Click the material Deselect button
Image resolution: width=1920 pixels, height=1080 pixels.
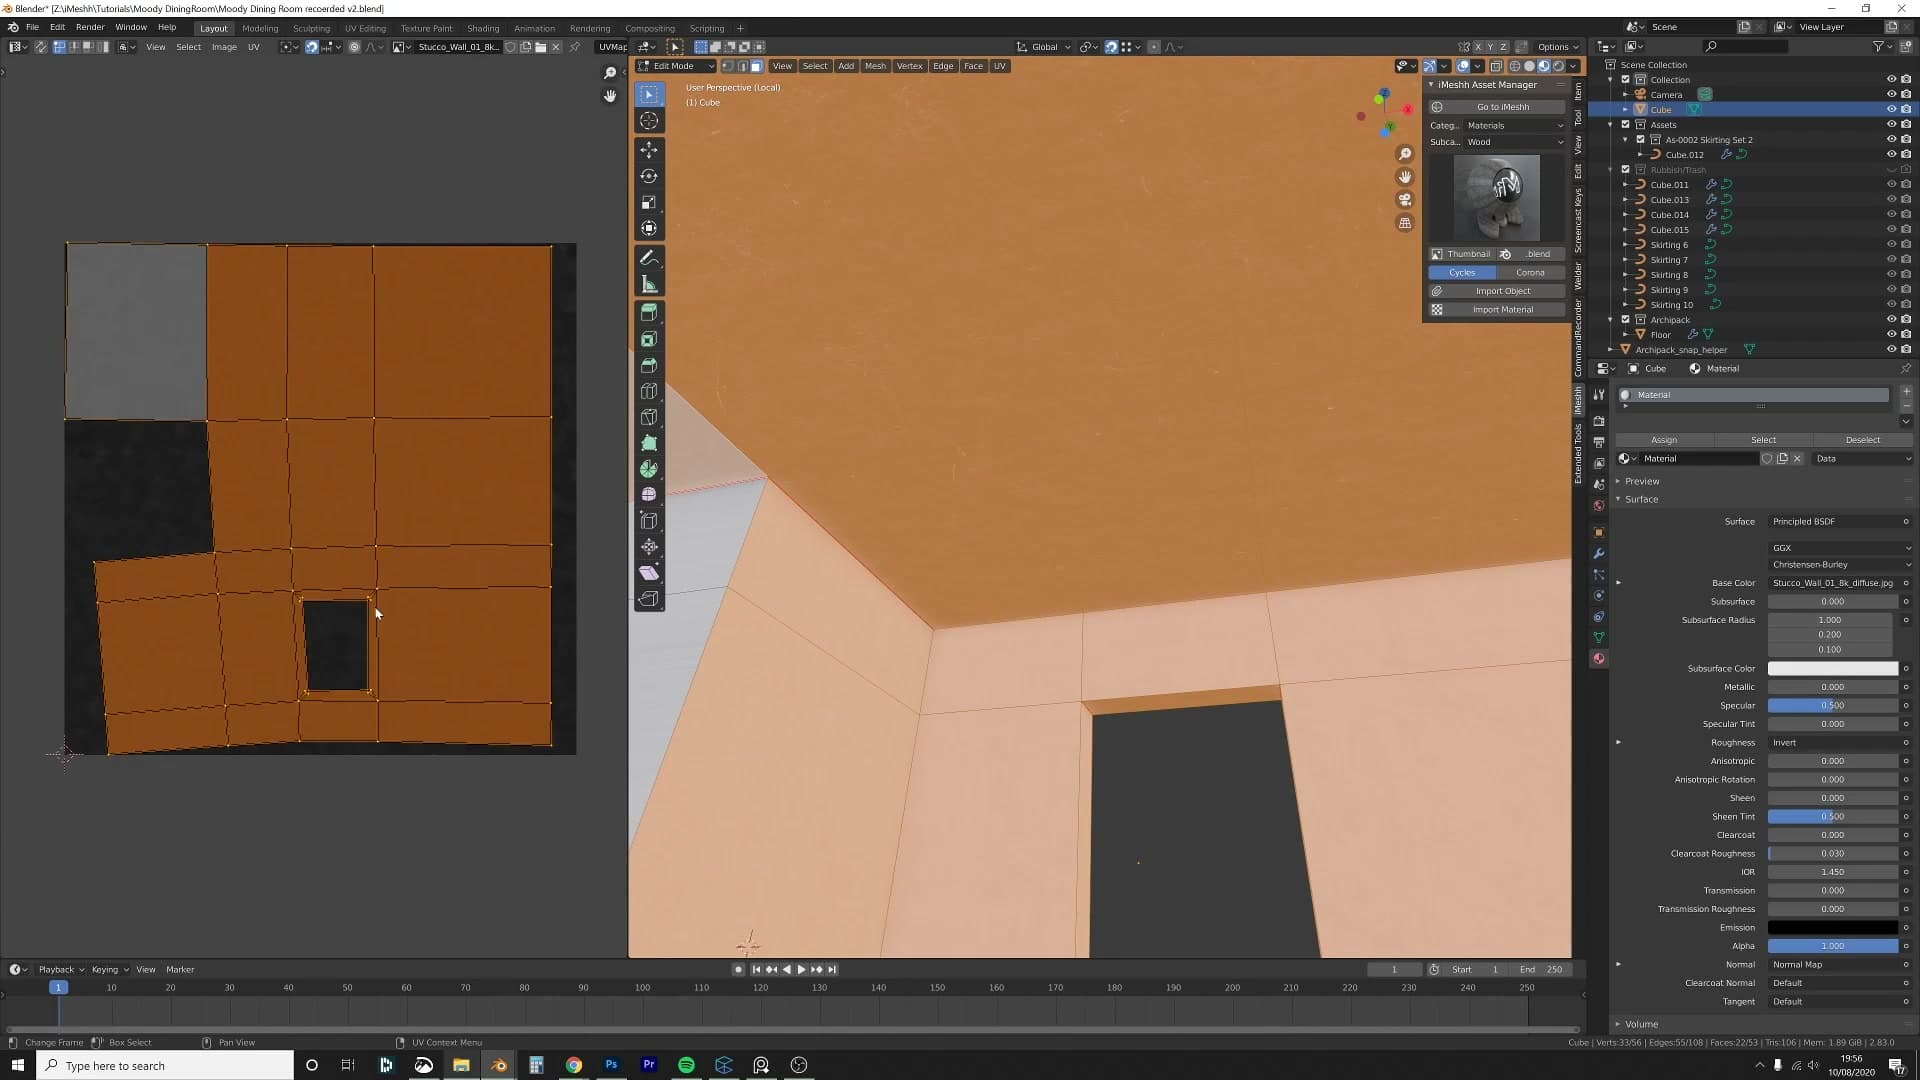(1862, 440)
